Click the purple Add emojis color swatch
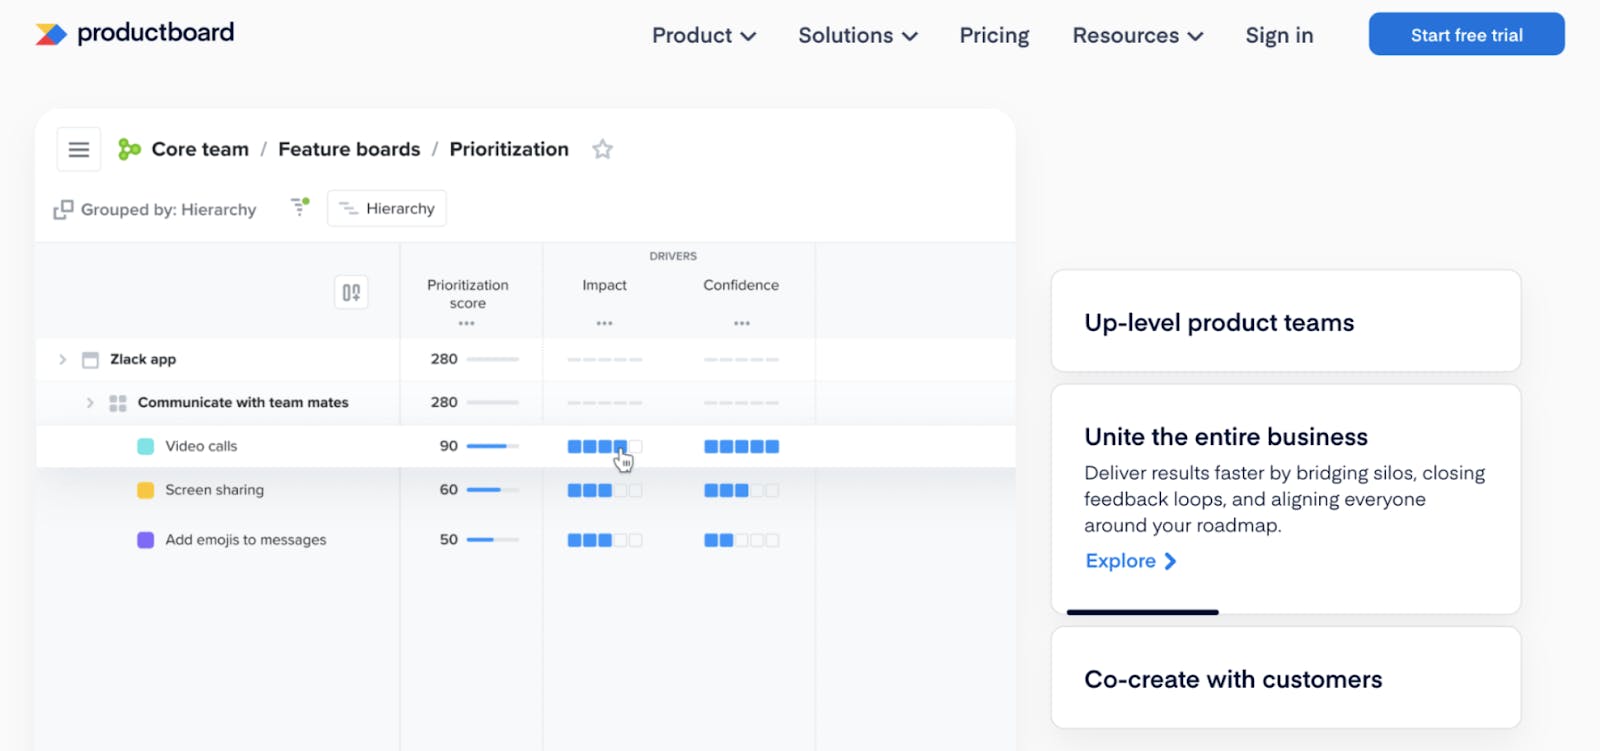1600x751 pixels. point(145,540)
